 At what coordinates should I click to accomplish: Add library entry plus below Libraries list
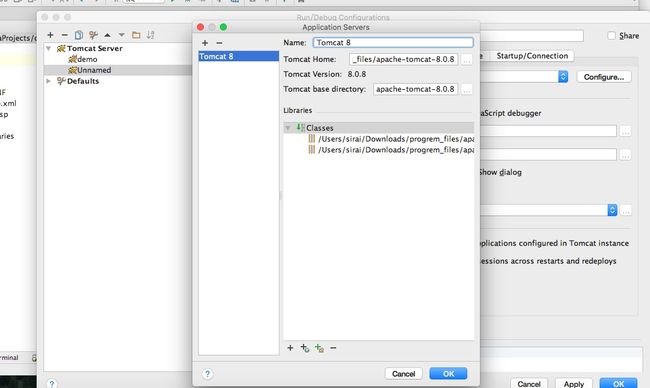point(290,348)
